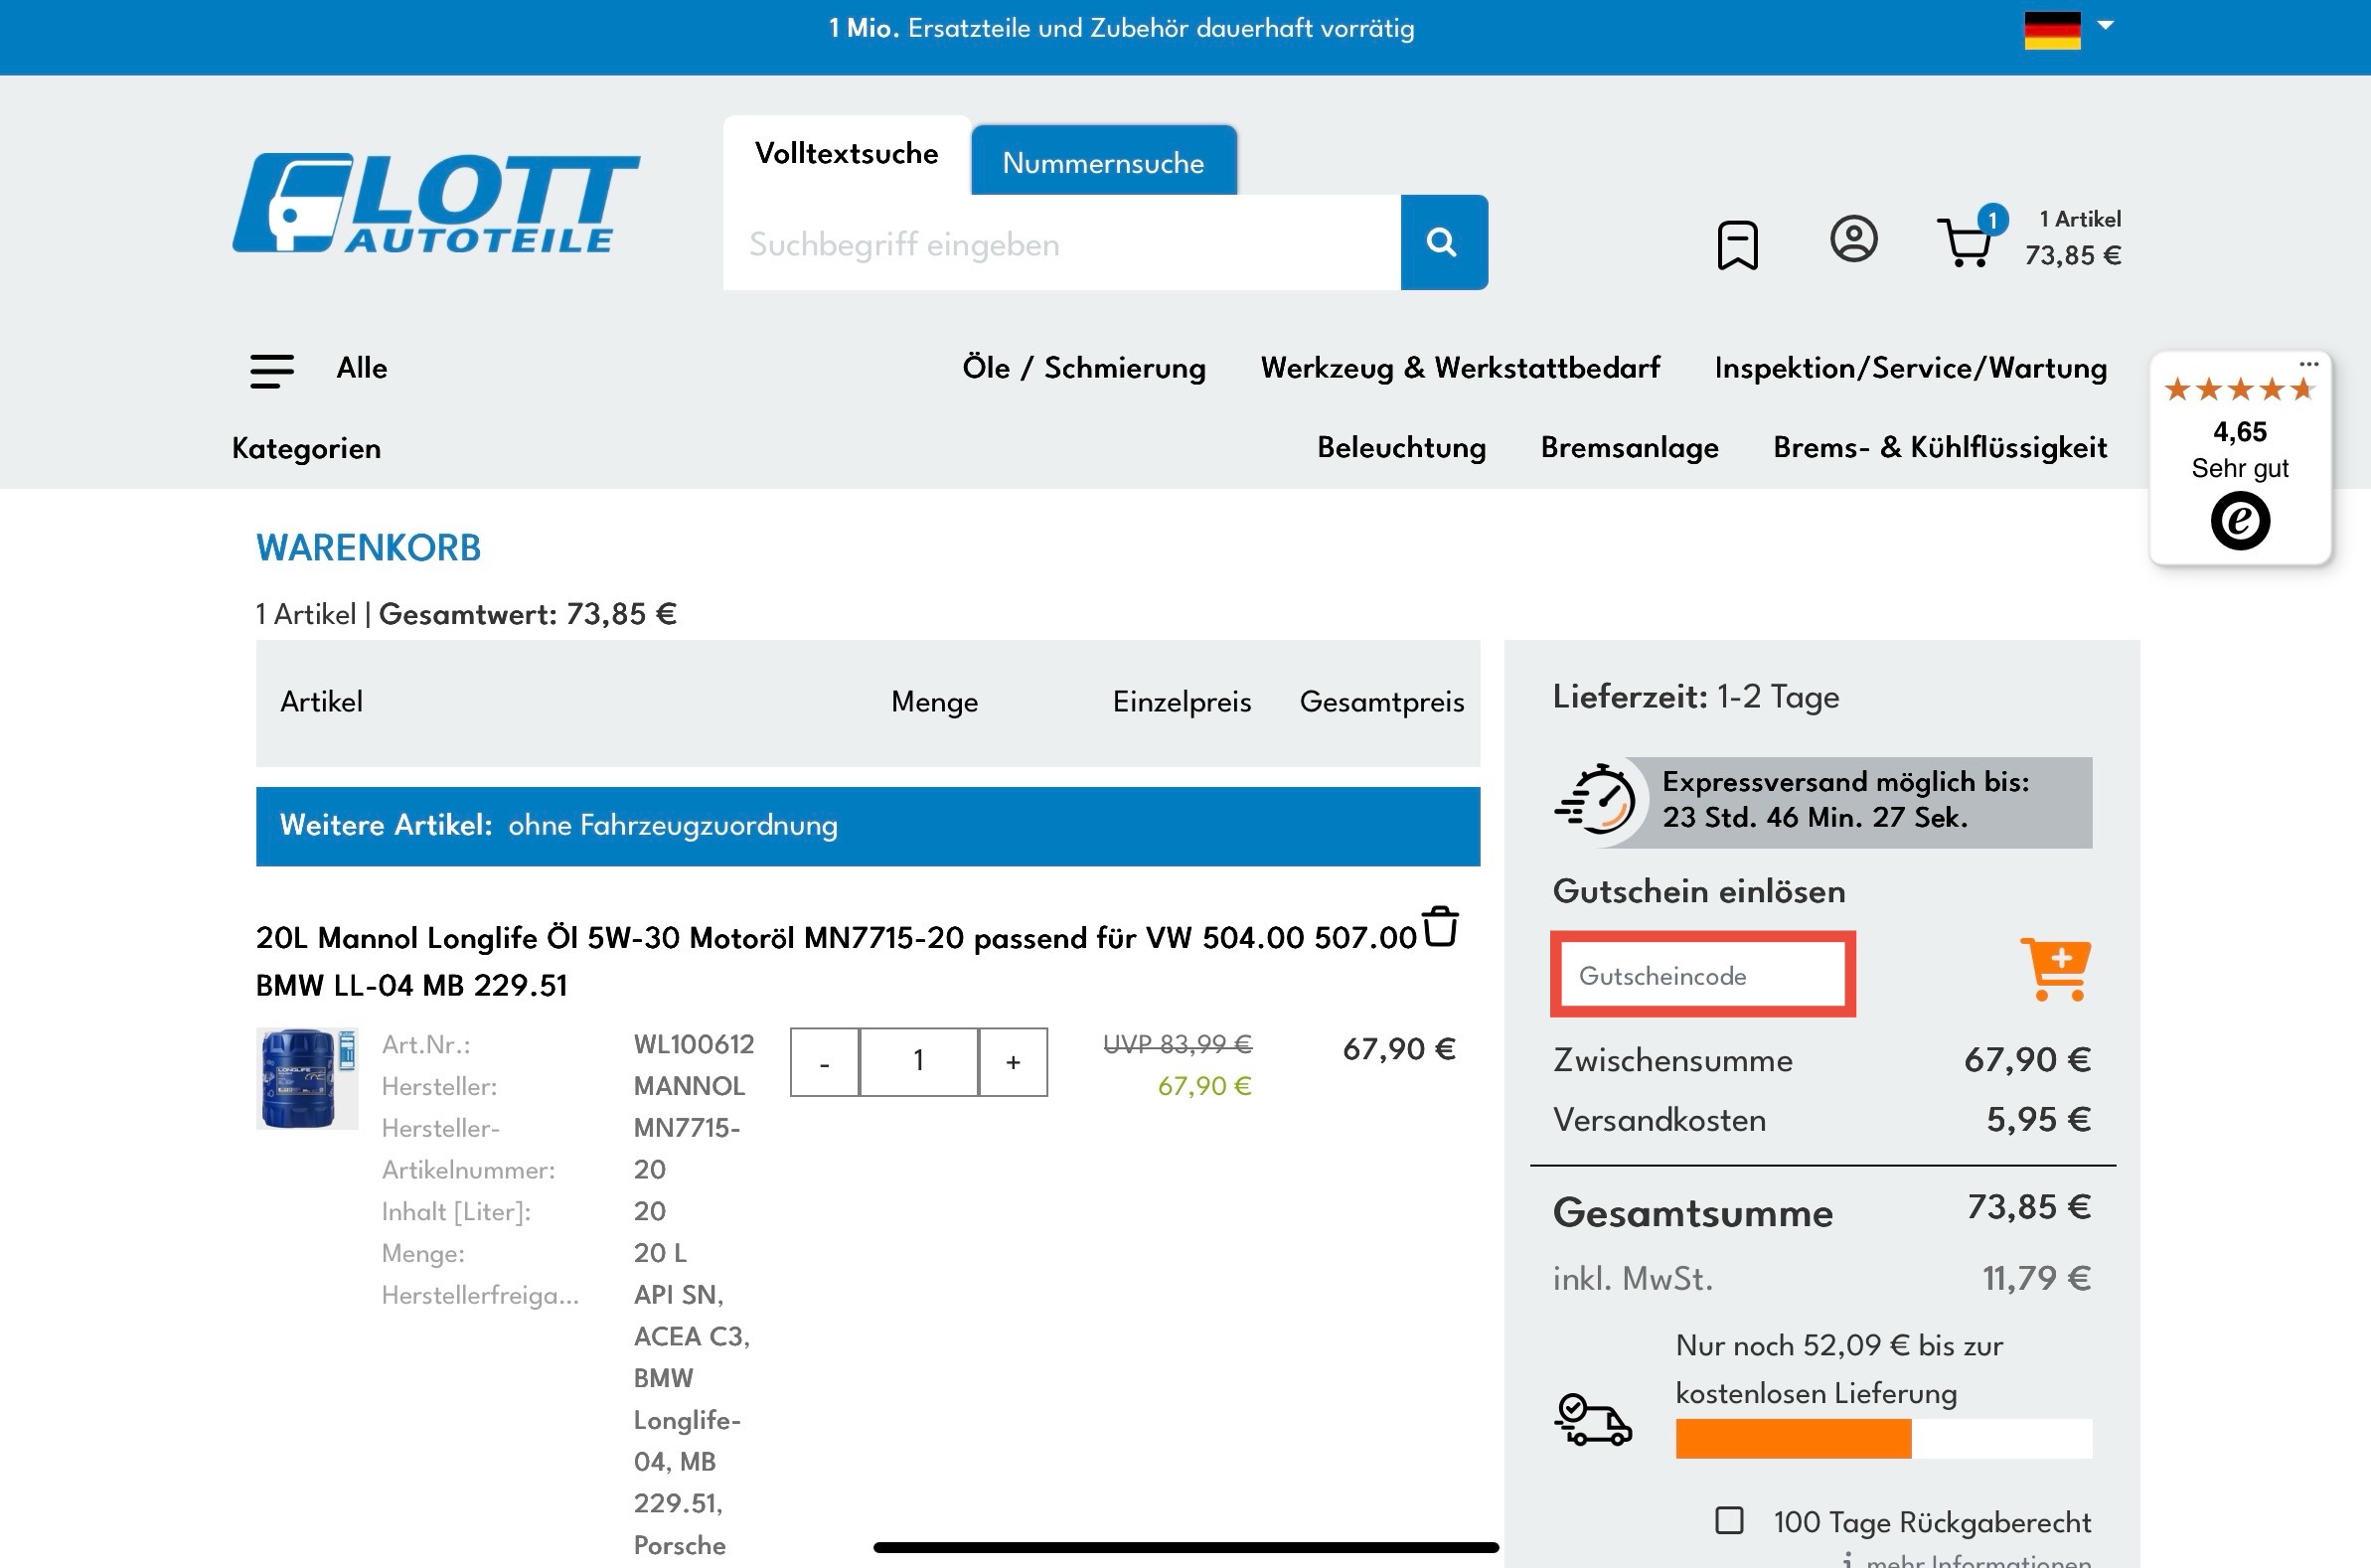
Task: Open Inspektion/Service/Wartung category
Action: pyautogui.click(x=1910, y=368)
